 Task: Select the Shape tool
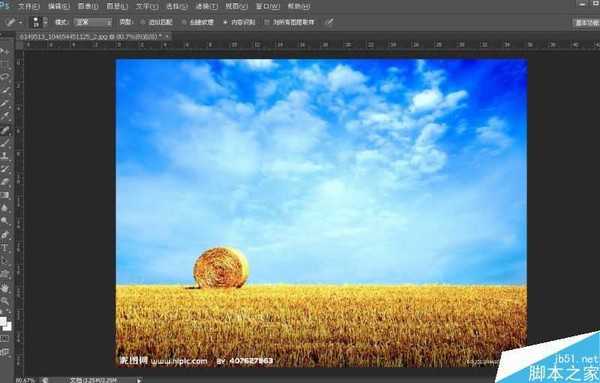click(5, 274)
